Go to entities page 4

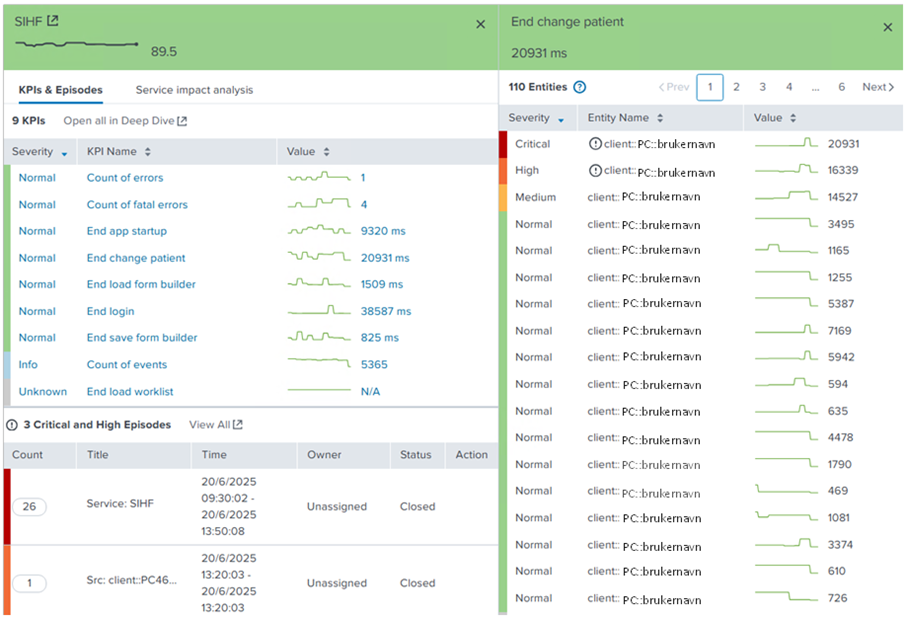click(x=789, y=87)
